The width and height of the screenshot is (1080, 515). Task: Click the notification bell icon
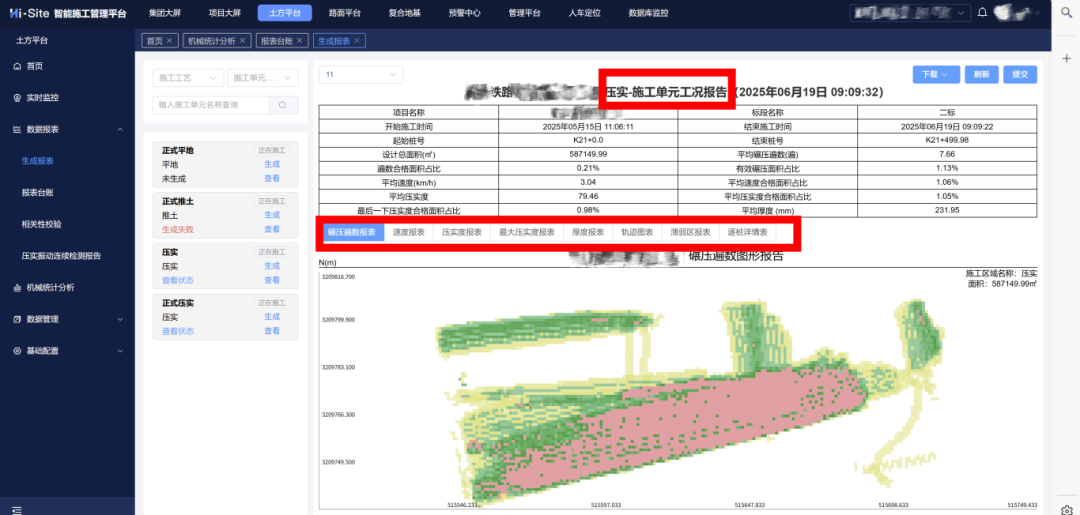tap(983, 13)
